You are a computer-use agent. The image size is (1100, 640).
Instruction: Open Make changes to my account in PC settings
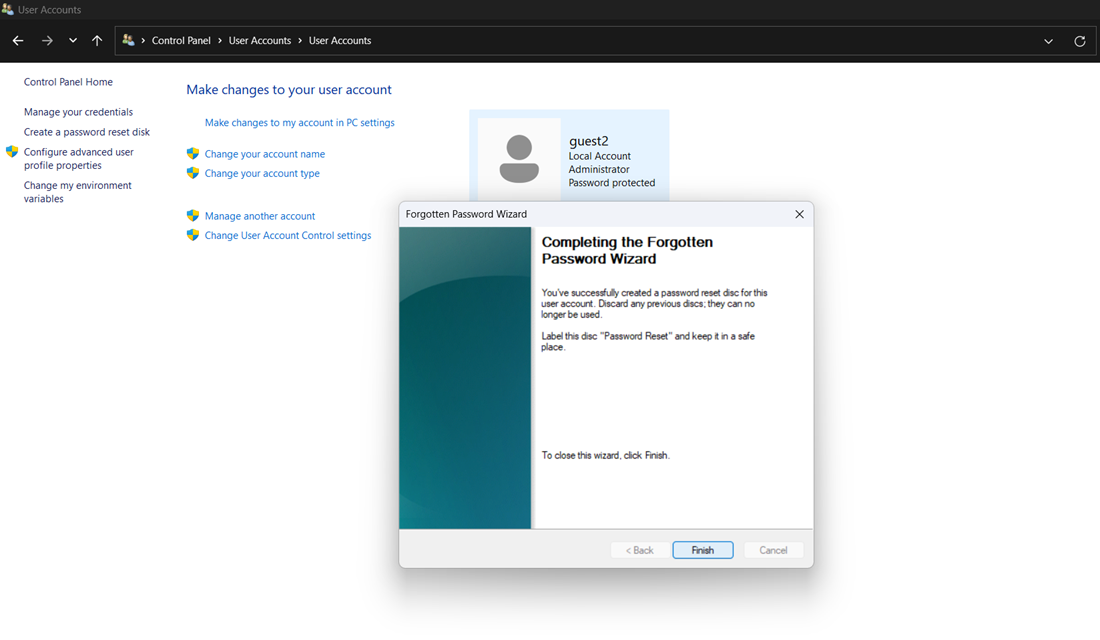point(299,123)
